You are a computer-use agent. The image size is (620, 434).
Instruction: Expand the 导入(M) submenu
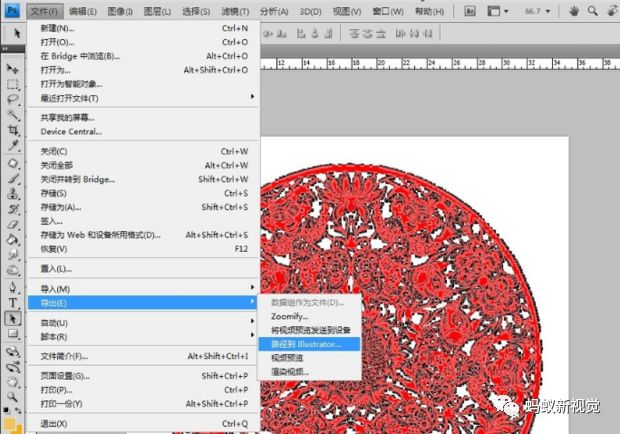coord(143,289)
